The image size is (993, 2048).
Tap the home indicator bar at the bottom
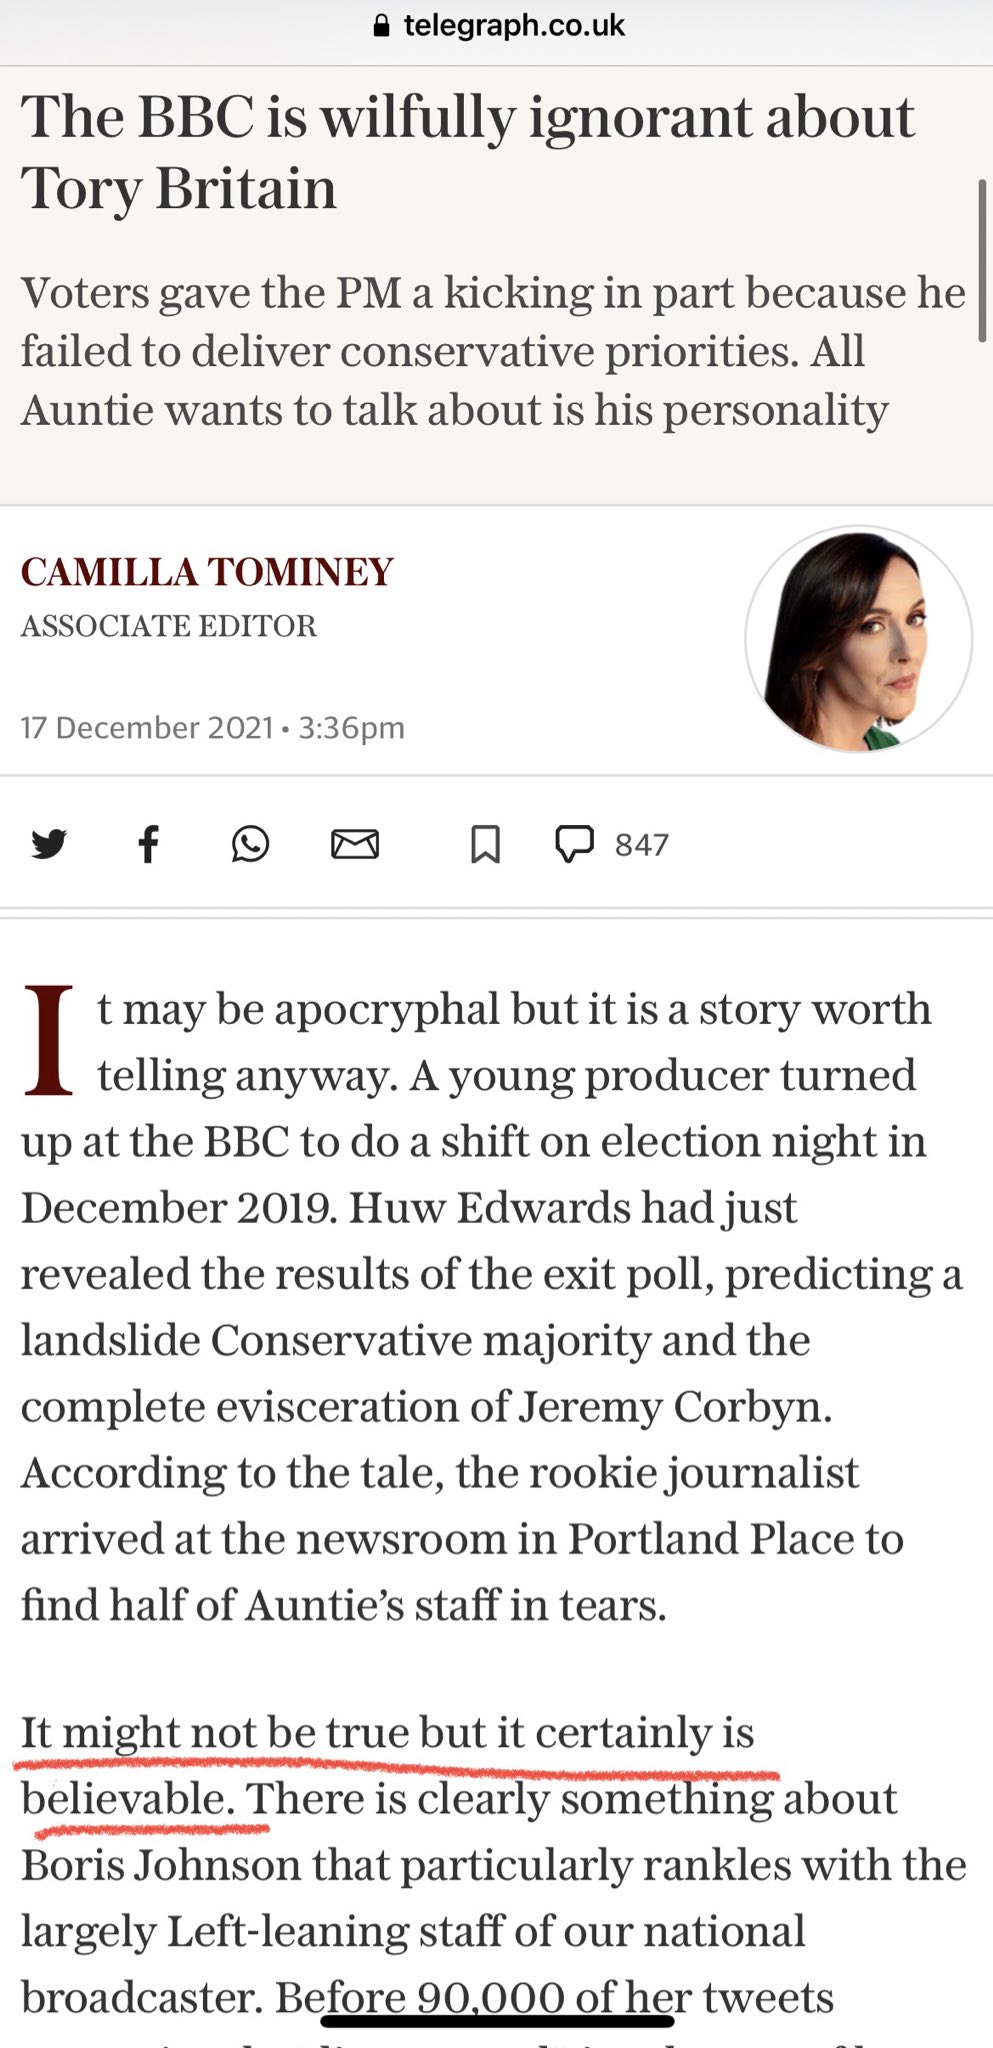tap(497, 2021)
